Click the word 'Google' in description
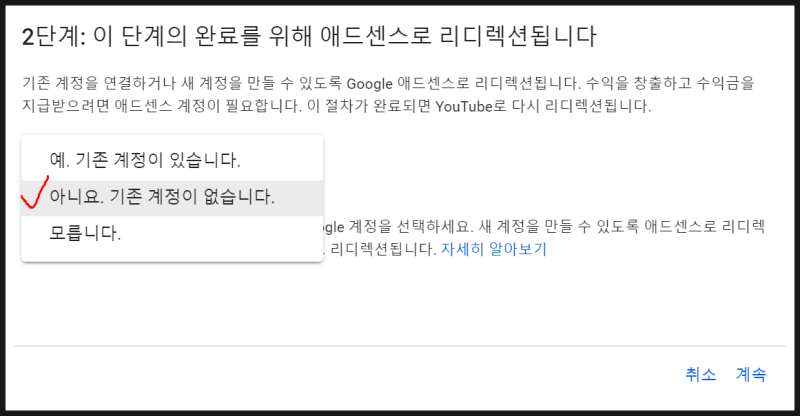Viewport: 800px width, 416px height. [x=369, y=84]
